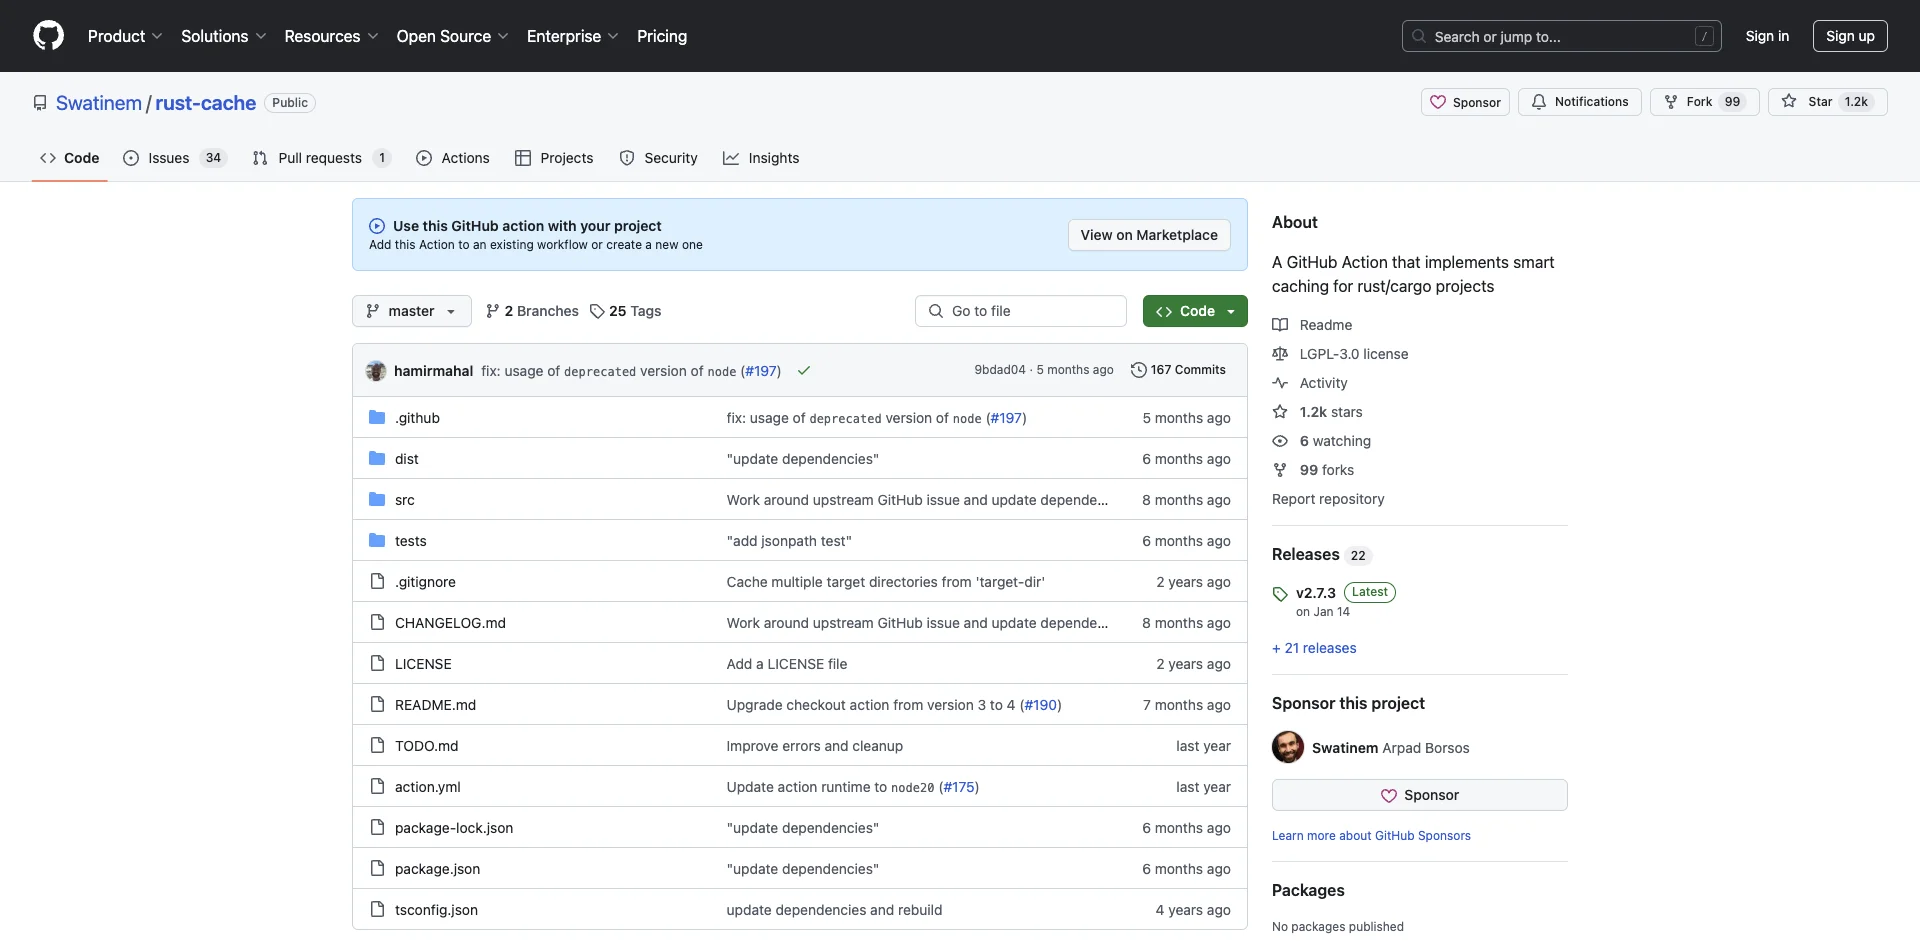Open the Pull requests tab
1920x941 pixels.
coord(321,158)
